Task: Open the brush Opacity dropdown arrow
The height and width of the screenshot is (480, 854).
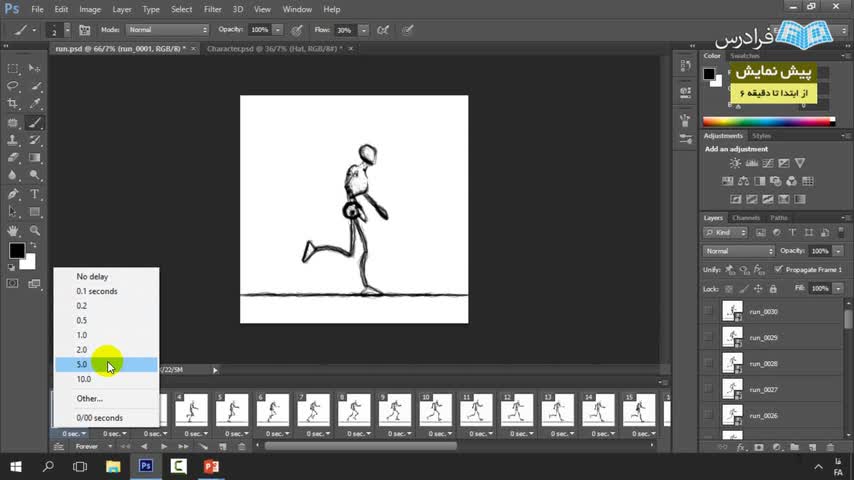Action: coord(278,30)
